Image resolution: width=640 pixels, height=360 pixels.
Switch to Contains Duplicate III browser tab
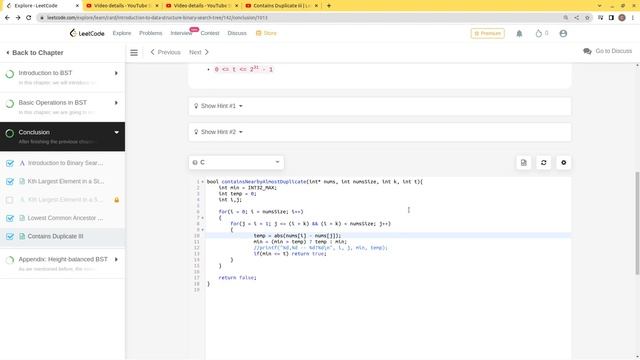click(x=281, y=6)
